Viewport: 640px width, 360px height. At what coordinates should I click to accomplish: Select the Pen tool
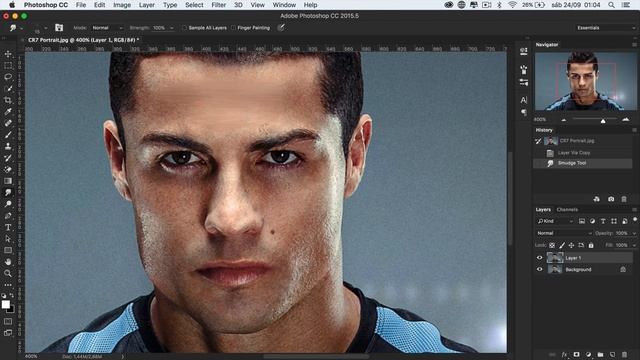pyautogui.click(x=8, y=216)
